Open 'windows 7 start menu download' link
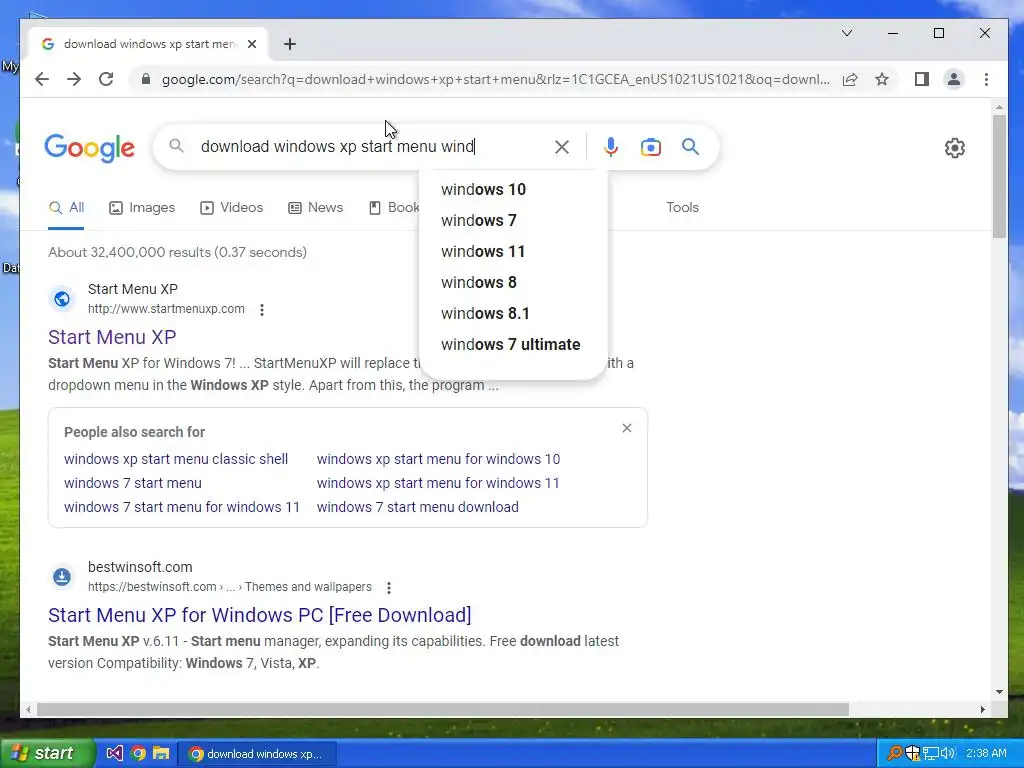The width and height of the screenshot is (1024, 768). (418, 507)
